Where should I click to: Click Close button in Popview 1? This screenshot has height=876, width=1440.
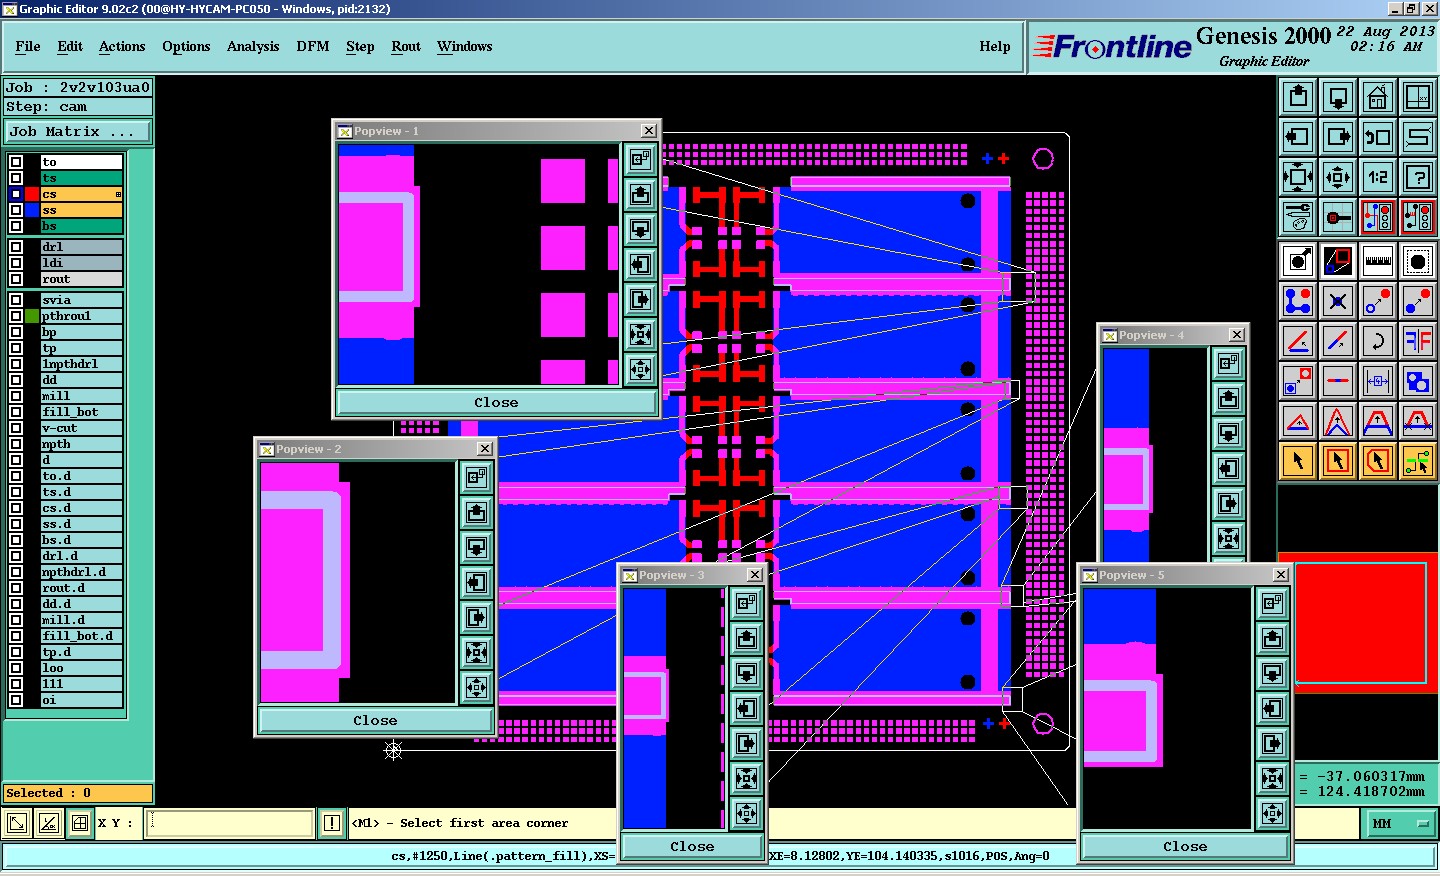(x=497, y=402)
